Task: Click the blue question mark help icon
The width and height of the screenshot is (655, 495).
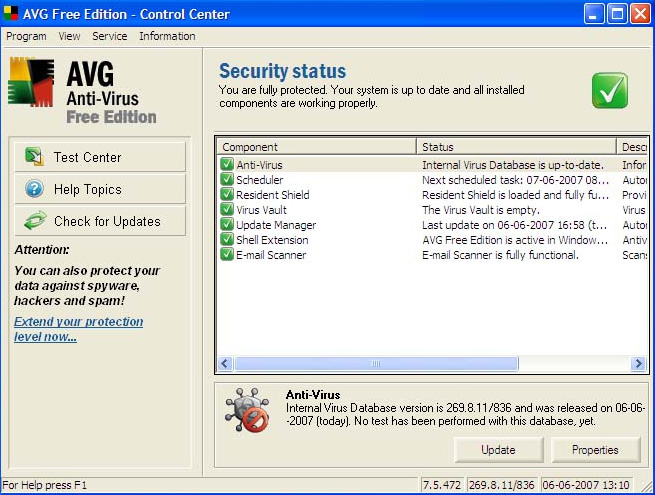Action: tap(34, 189)
